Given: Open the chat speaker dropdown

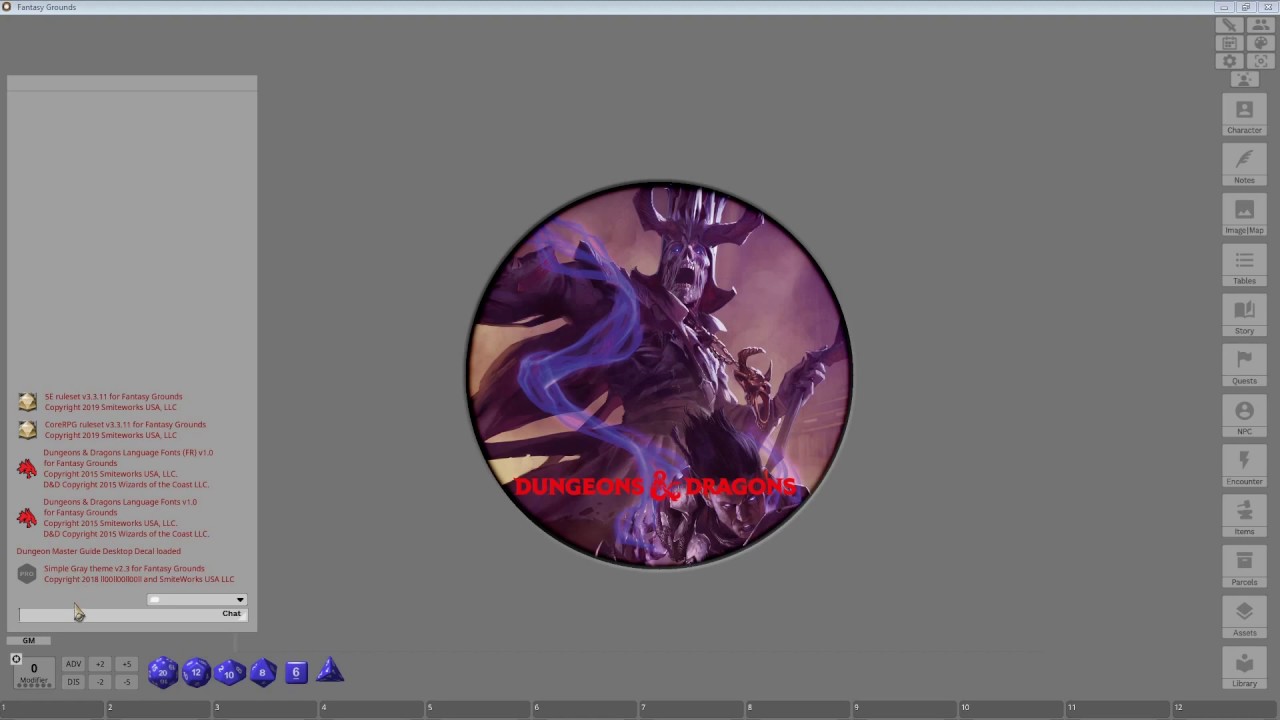Looking at the screenshot, I should pos(196,600).
